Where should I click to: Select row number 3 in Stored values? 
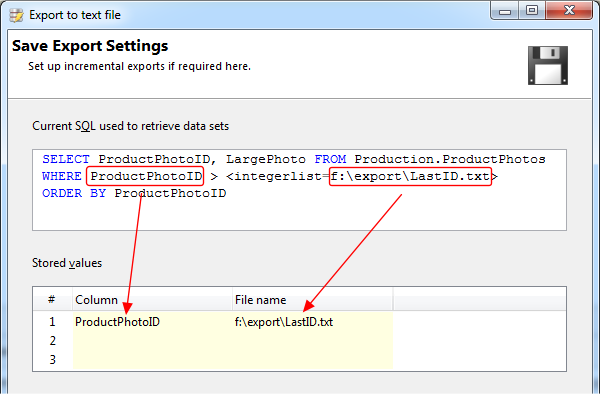tap(52, 360)
